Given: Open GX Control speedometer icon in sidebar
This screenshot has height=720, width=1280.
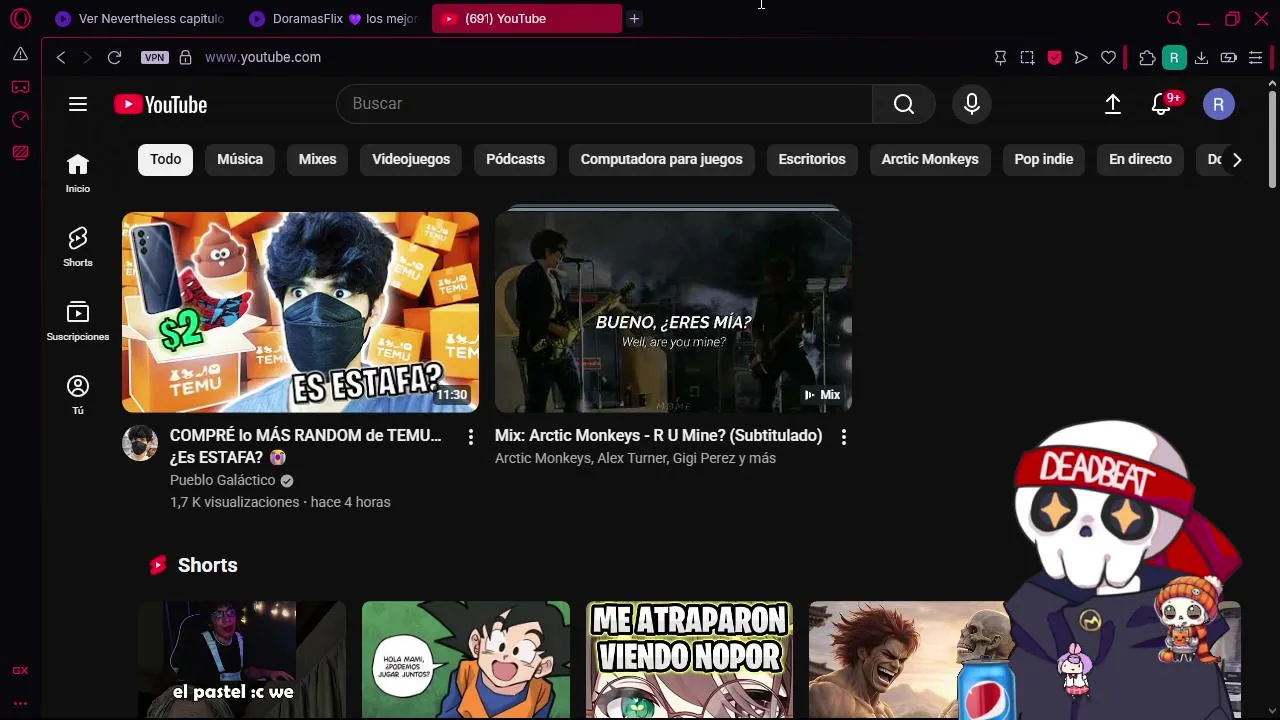Looking at the screenshot, I should click(x=20, y=120).
